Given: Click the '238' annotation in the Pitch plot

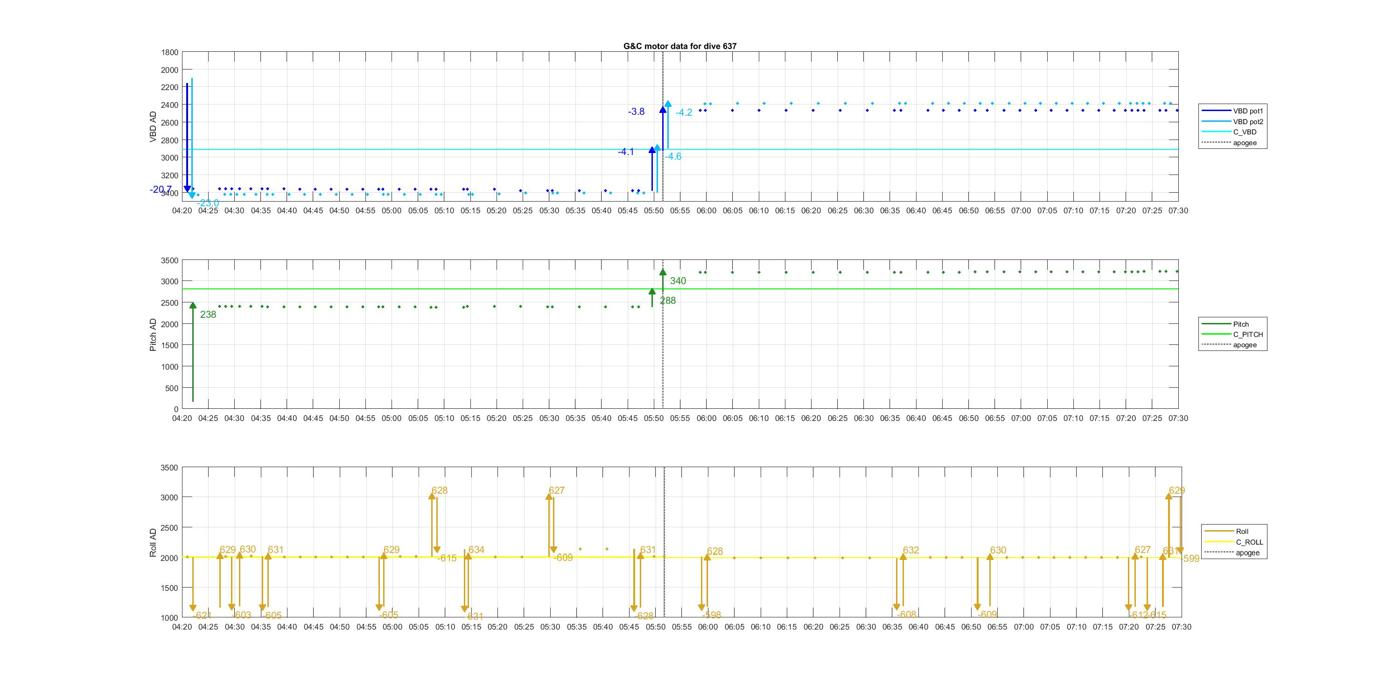Looking at the screenshot, I should click(x=208, y=315).
